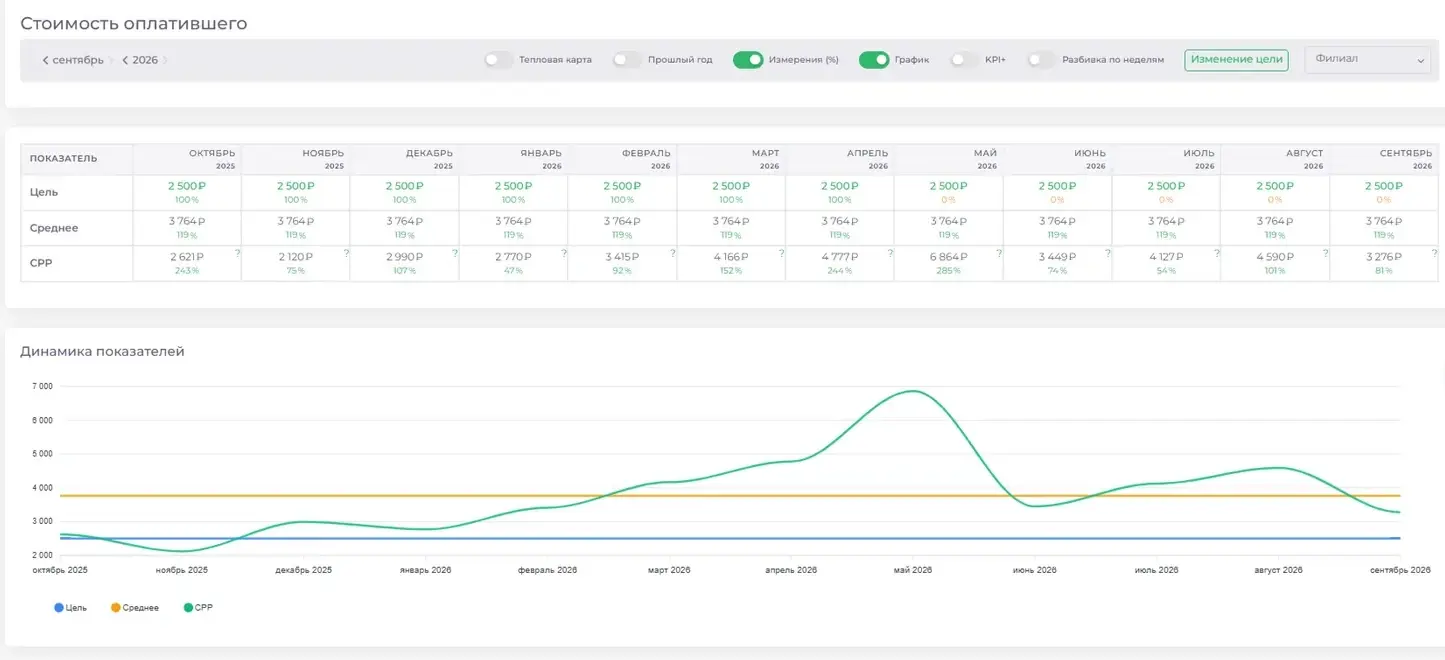
Task: Click the CPP value 2 120 ₽
Action: [x=295, y=257]
